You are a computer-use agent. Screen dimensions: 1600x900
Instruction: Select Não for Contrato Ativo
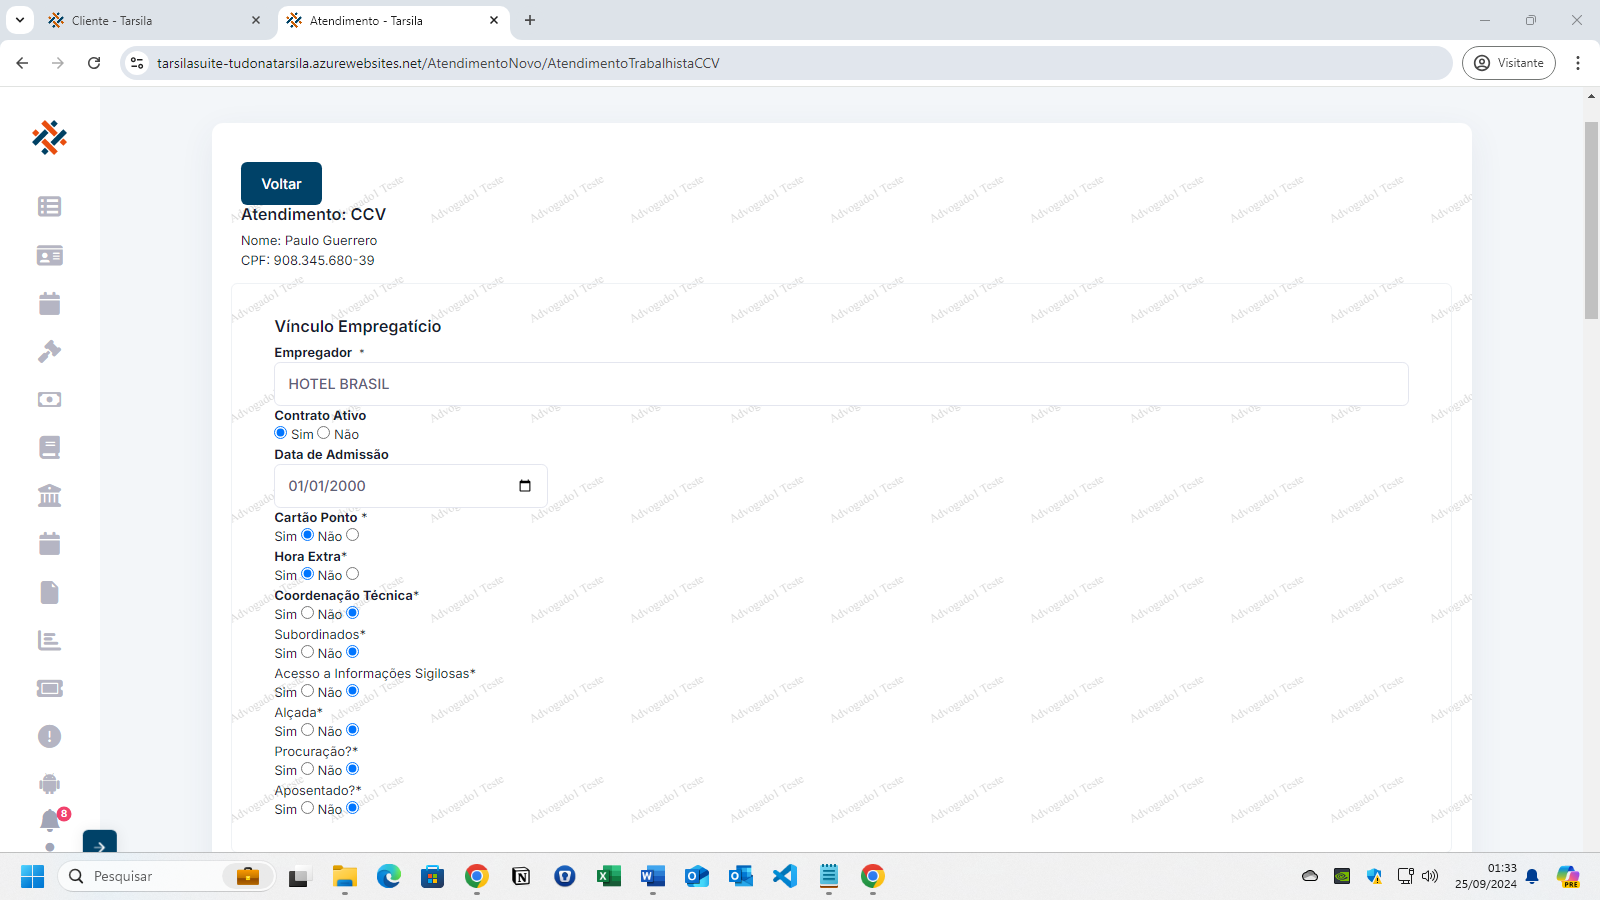(323, 433)
